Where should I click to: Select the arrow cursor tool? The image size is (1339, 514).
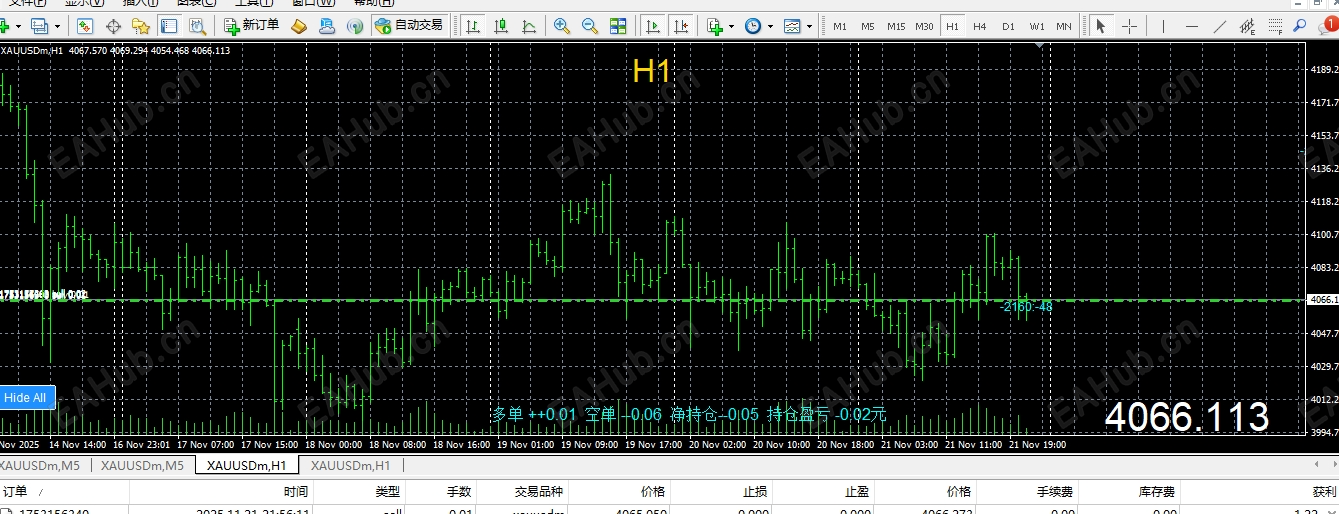(x=1101, y=25)
